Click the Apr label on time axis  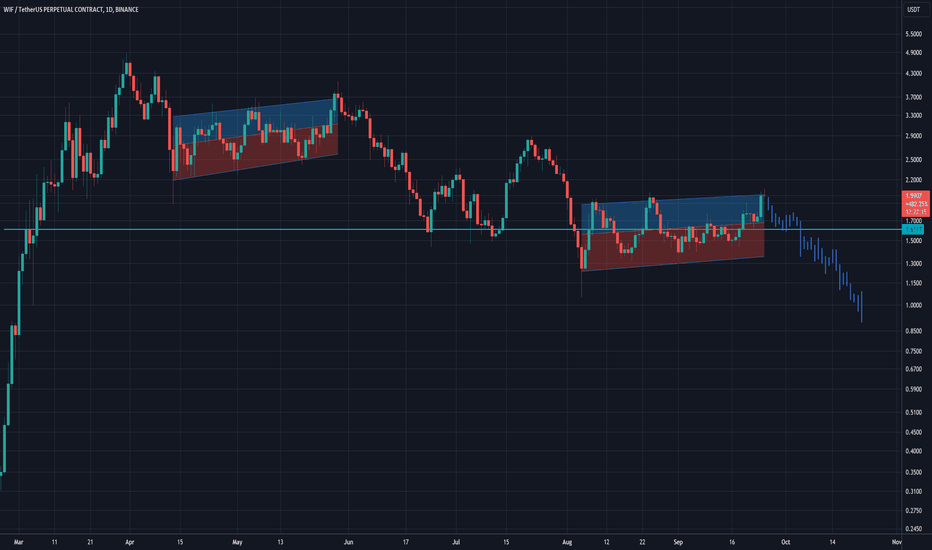point(130,542)
